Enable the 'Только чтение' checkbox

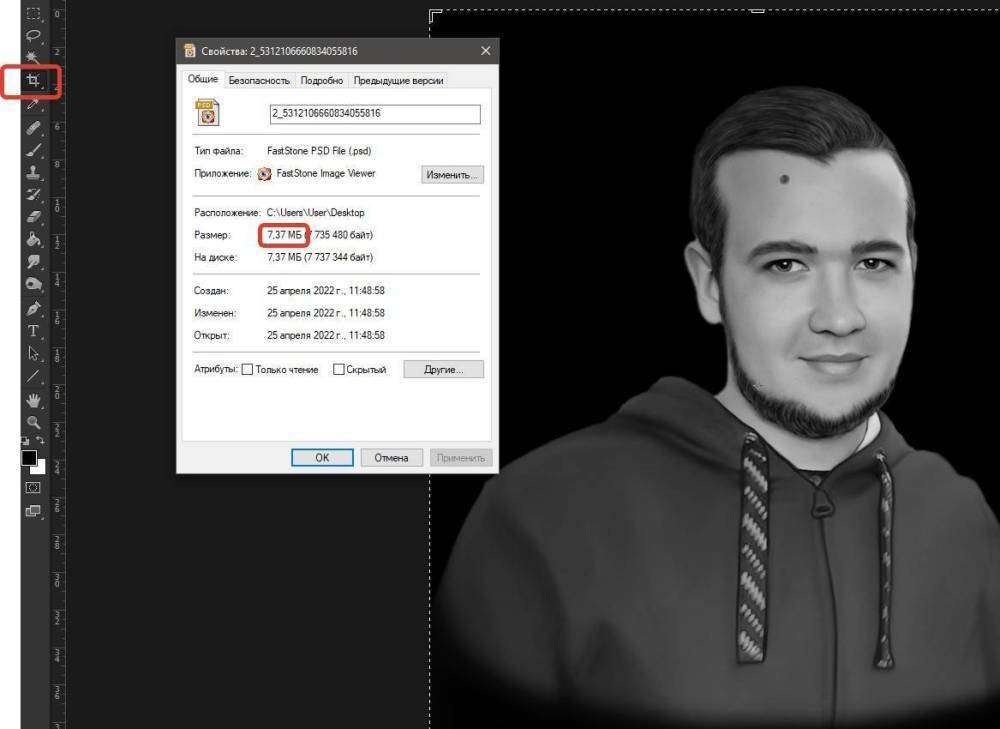248,369
